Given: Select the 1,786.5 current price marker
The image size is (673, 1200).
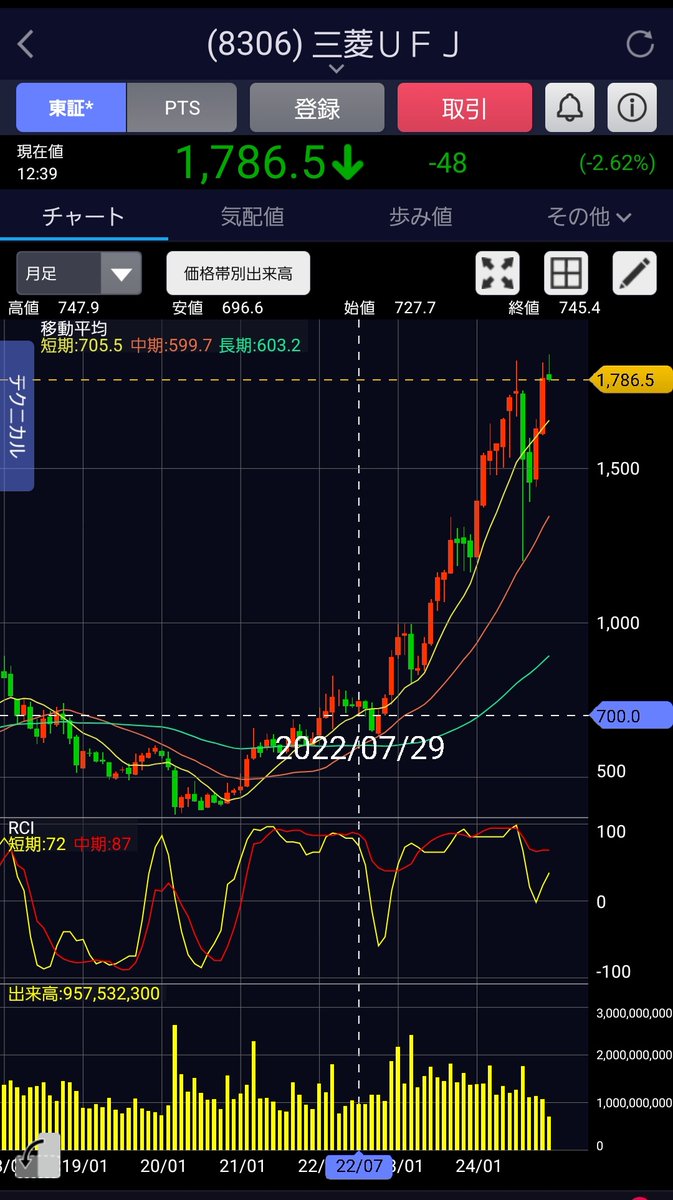Looking at the screenshot, I should coord(630,380).
